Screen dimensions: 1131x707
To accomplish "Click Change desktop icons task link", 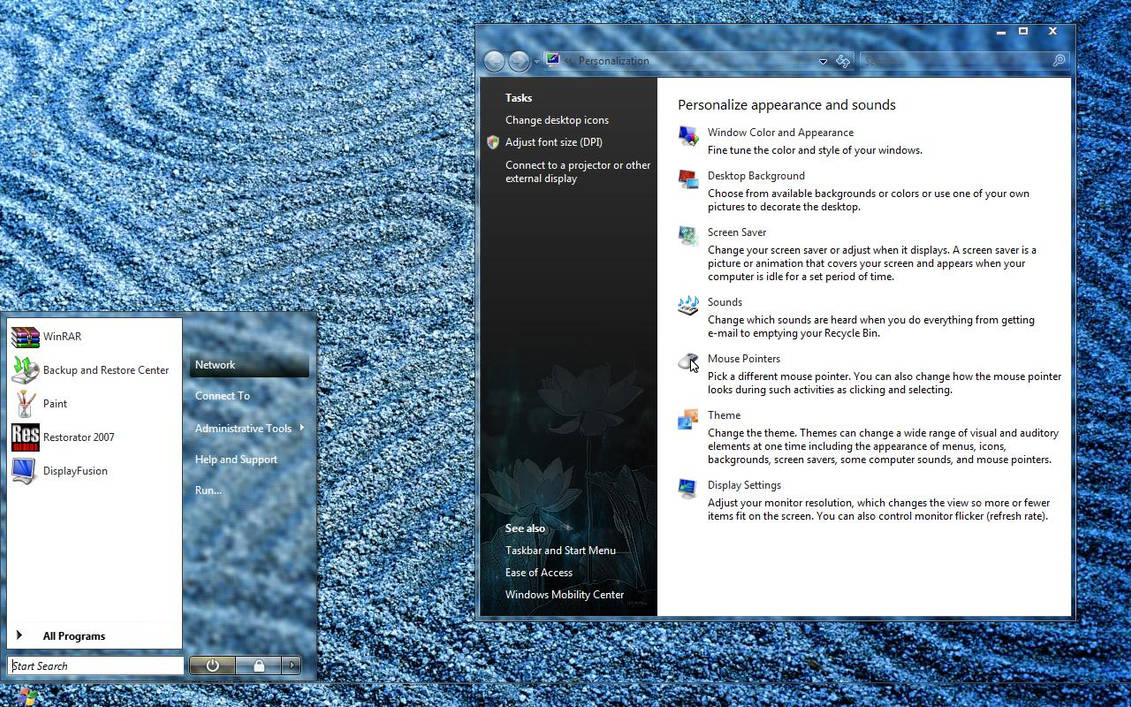I will 557,120.
